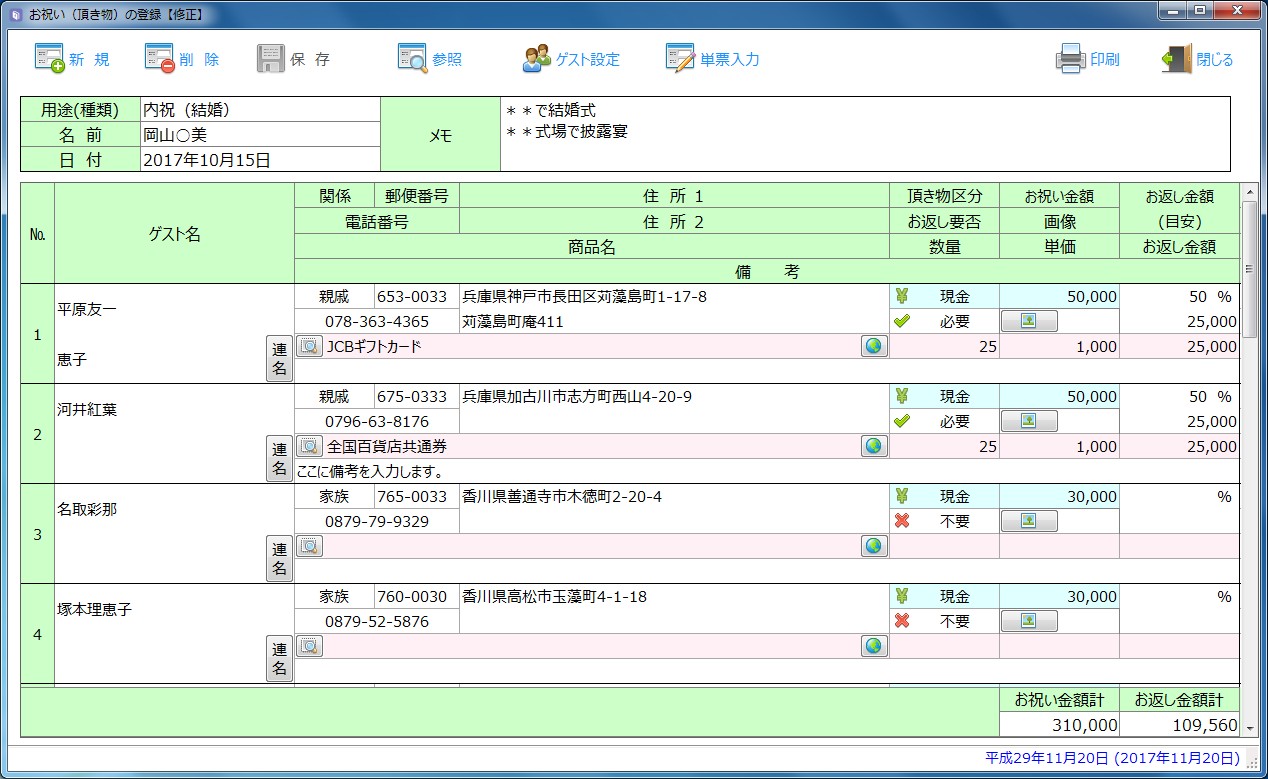Open the 日付 field 2017年10月15日
Viewport: 1268px width, 779px height.
(x=260, y=159)
